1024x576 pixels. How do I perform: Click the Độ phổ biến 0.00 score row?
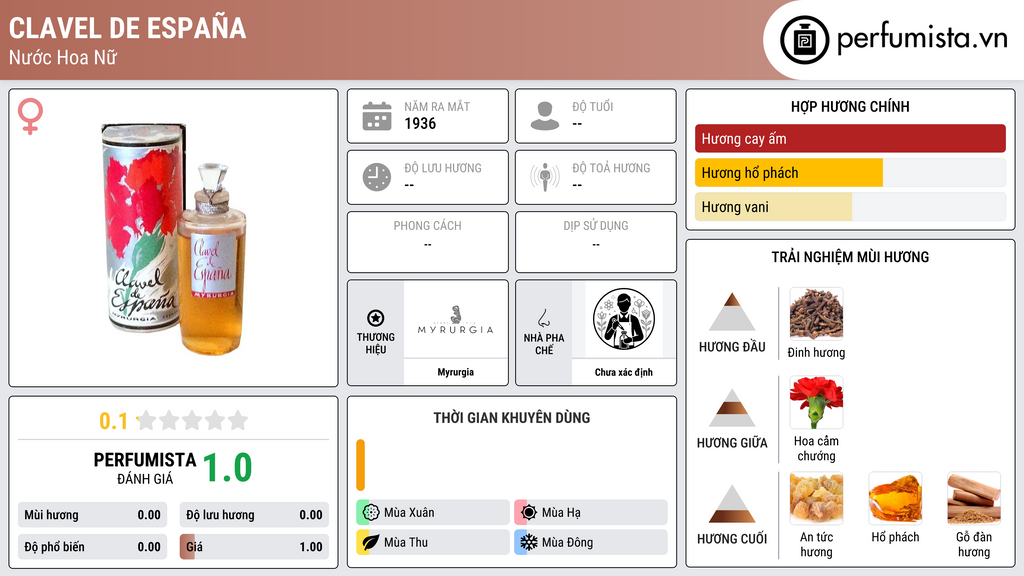pyautogui.click(x=92, y=547)
